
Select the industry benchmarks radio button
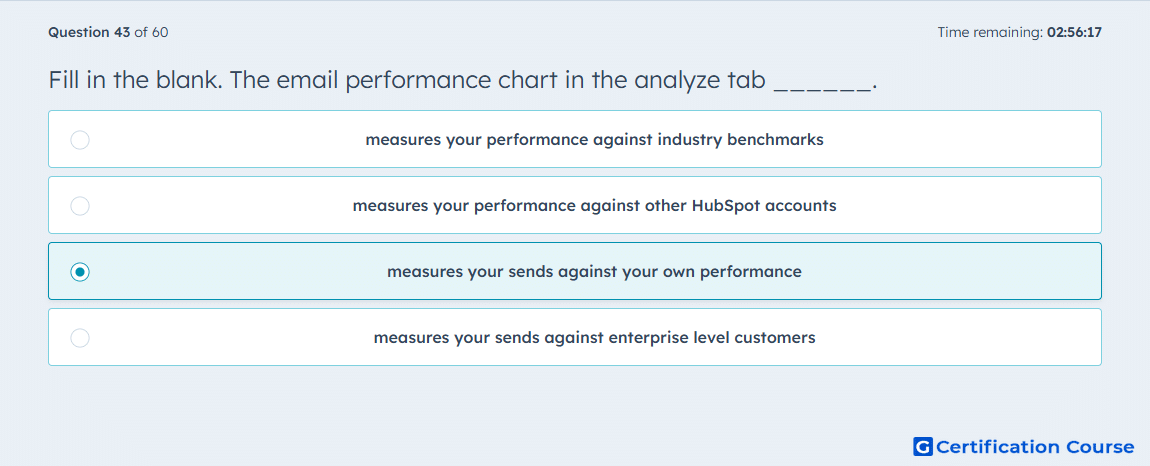[x=80, y=139]
